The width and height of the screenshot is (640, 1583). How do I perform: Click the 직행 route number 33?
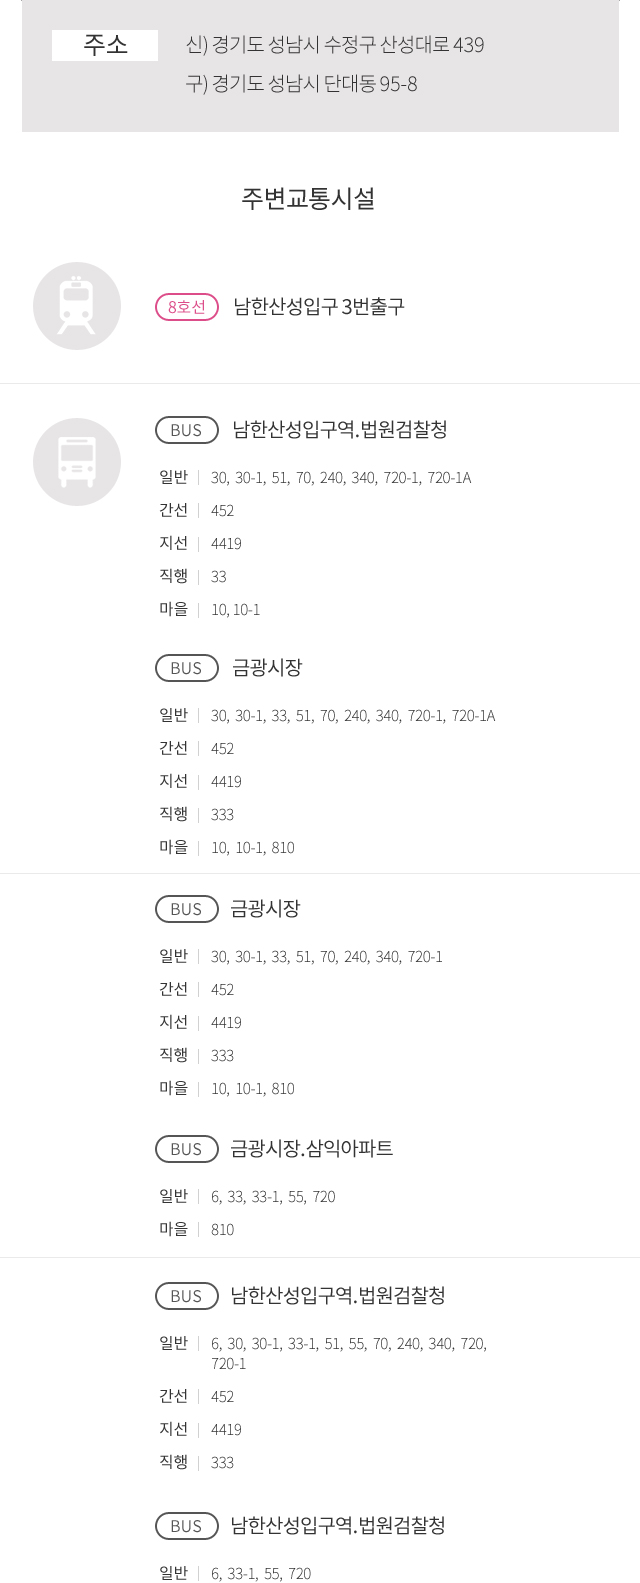coord(219,577)
